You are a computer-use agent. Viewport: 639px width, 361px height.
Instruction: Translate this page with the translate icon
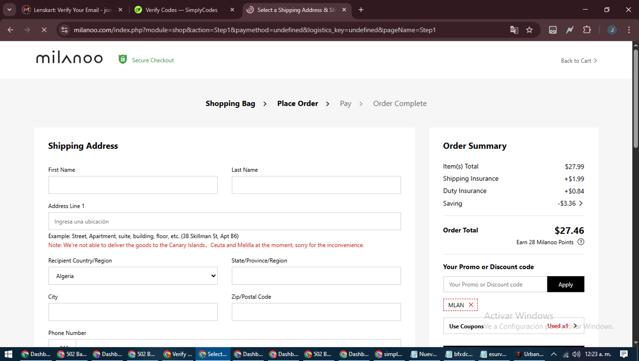pyautogui.click(x=514, y=30)
